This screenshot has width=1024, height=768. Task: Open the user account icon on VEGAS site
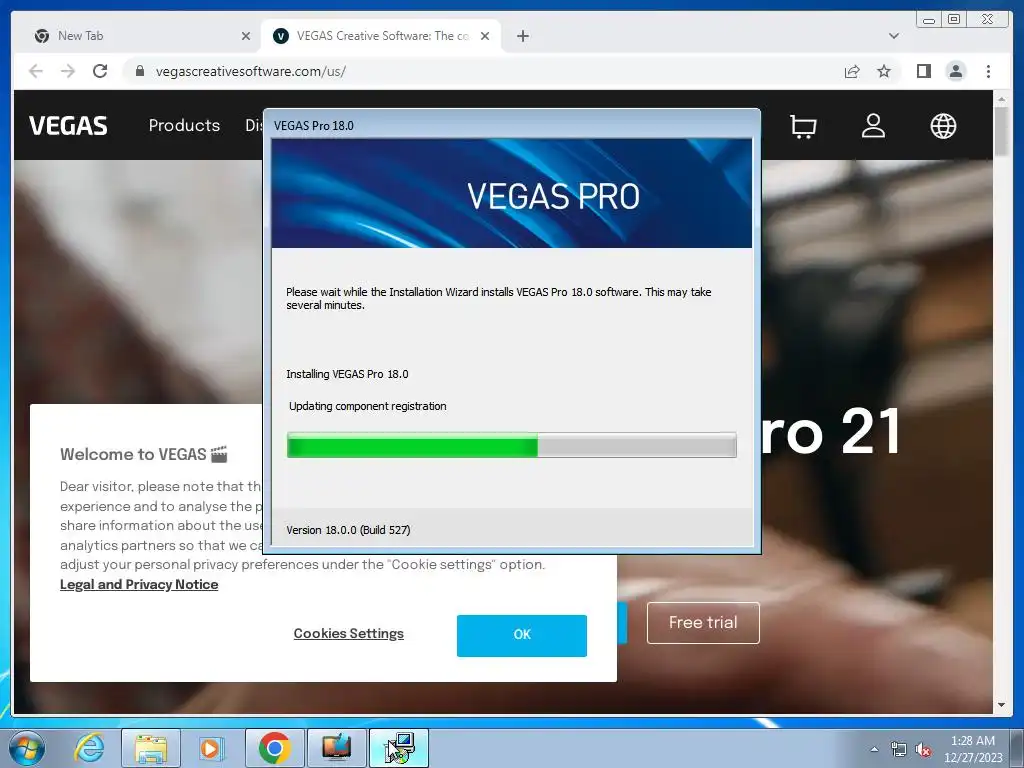(x=873, y=126)
